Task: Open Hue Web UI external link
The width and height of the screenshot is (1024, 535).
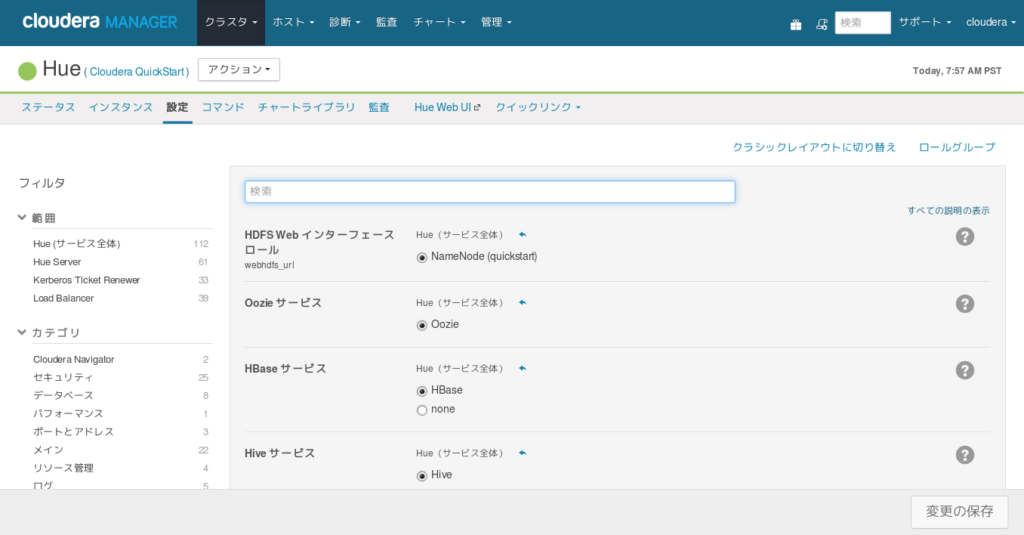Action: click(447, 107)
